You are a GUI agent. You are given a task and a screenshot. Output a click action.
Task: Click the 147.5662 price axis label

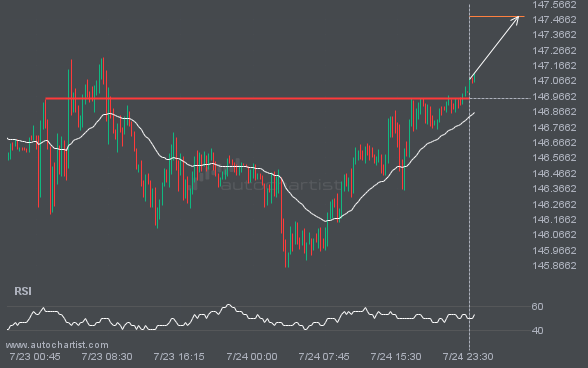pyautogui.click(x=554, y=5)
